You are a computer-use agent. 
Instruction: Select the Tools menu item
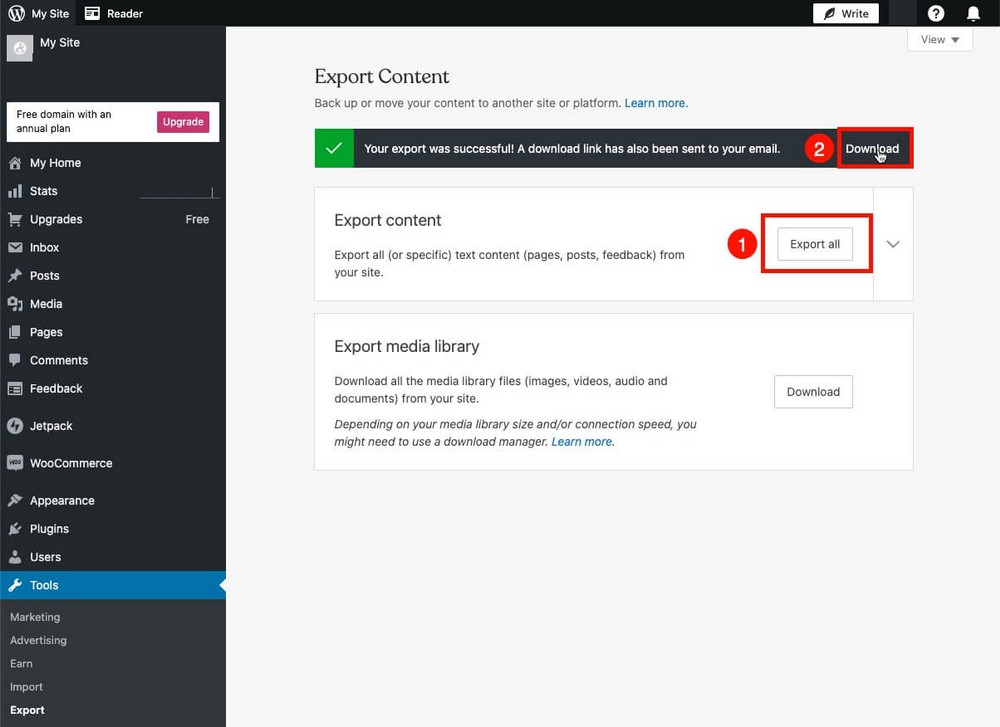click(x=113, y=585)
